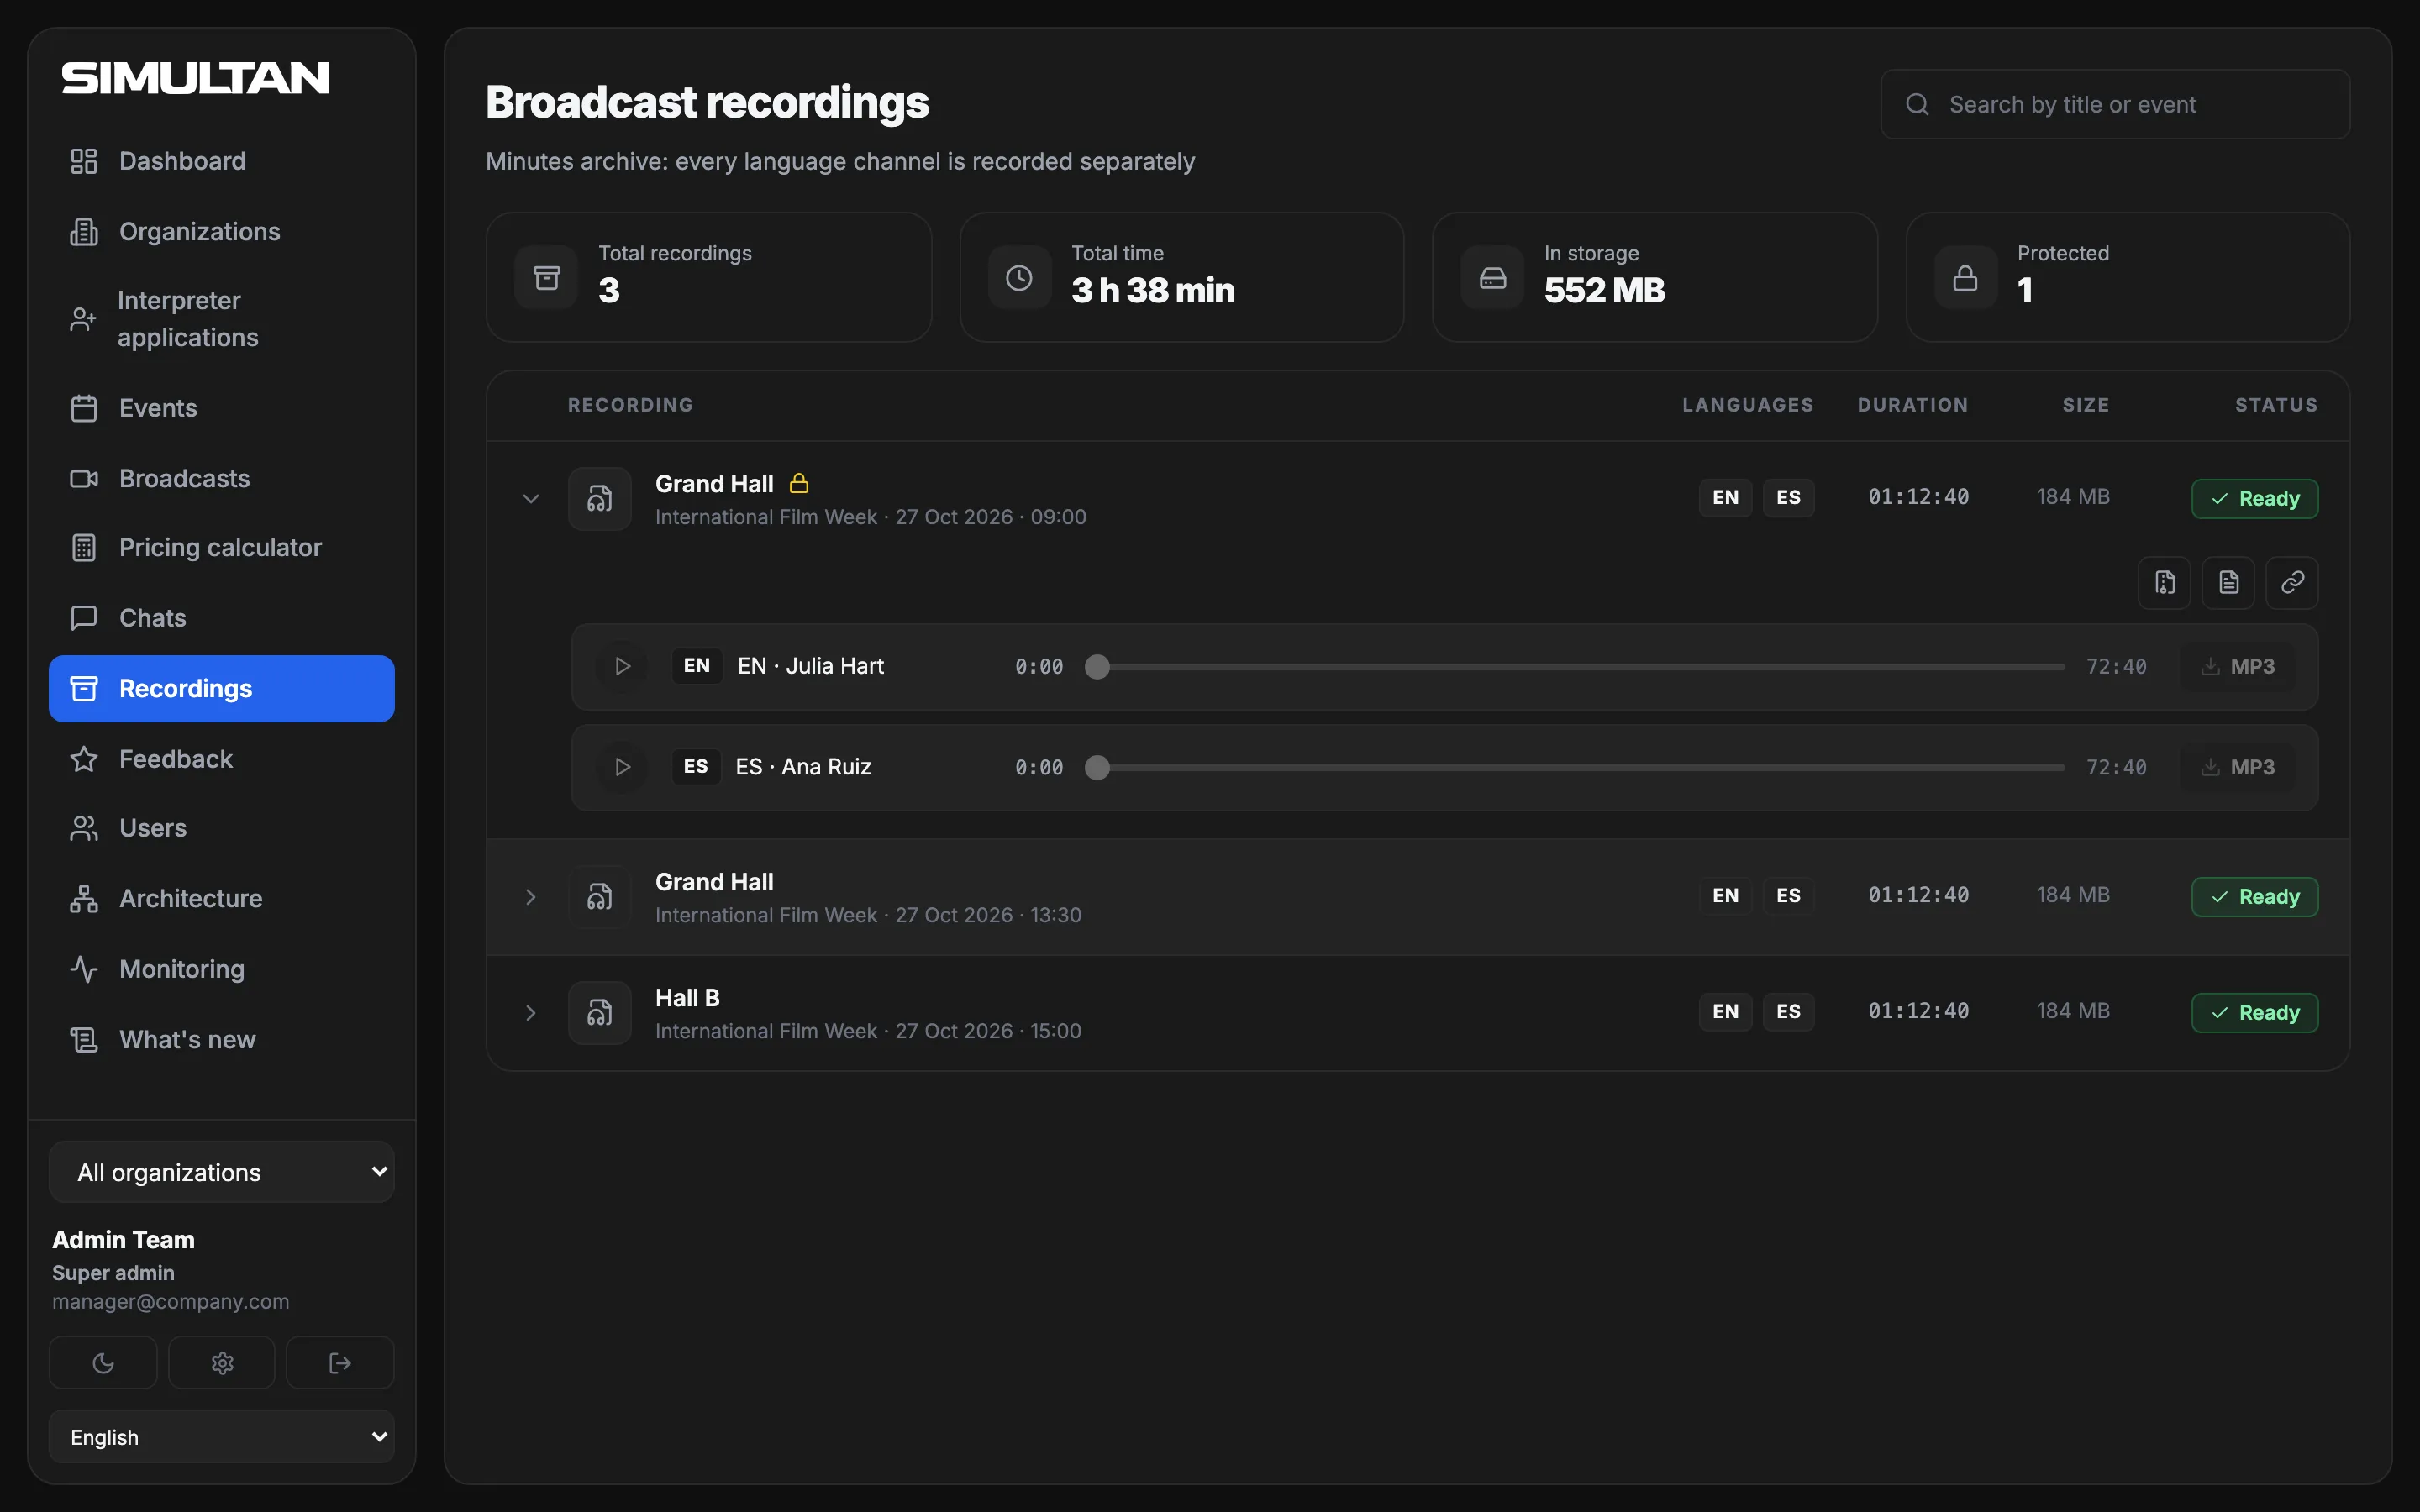Open Broadcasts from sidebar
2420x1512 pixels.
(x=221, y=478)
